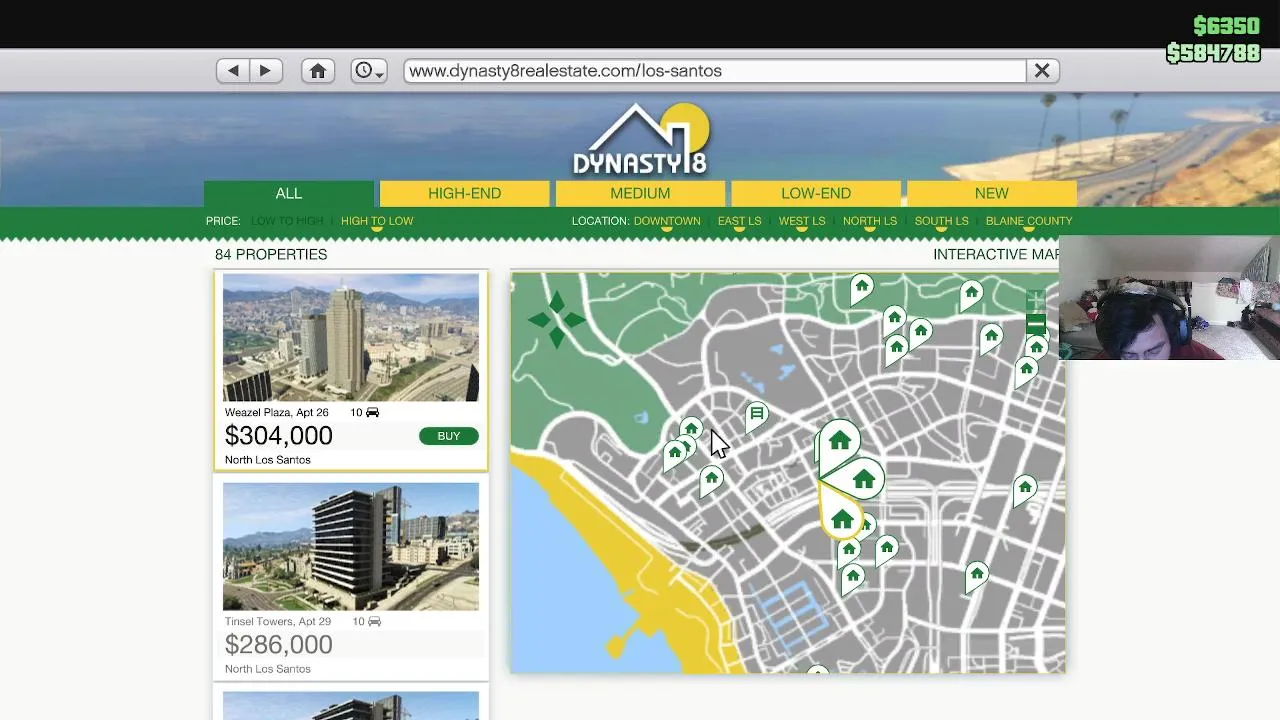Click the garage car icon for Weazel Plaza
The width and height of the screenshot is (1280, 720).
pos(372,412)
